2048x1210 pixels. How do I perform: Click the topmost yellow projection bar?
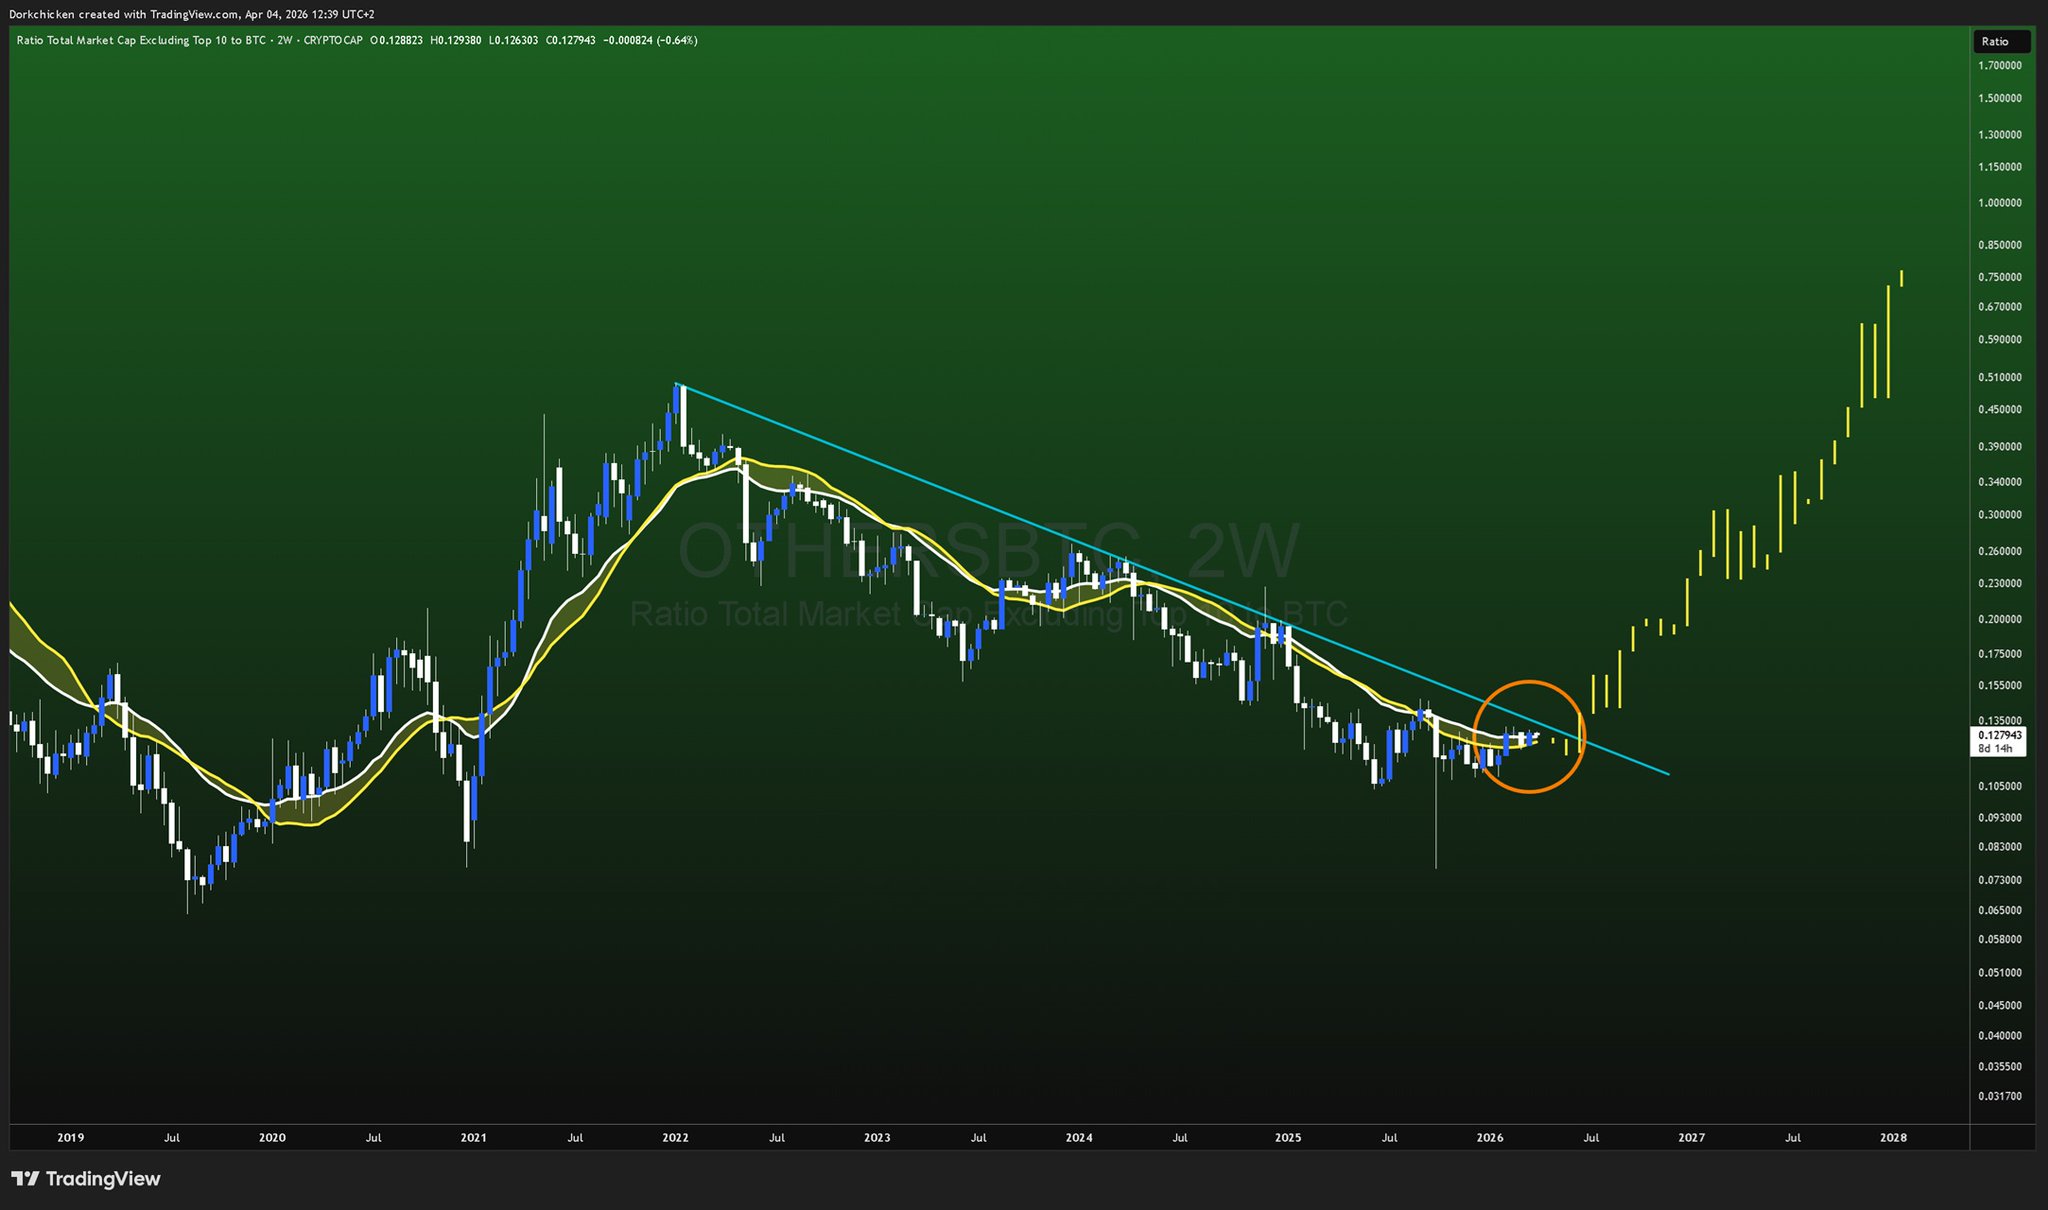tap(1901, 278)
